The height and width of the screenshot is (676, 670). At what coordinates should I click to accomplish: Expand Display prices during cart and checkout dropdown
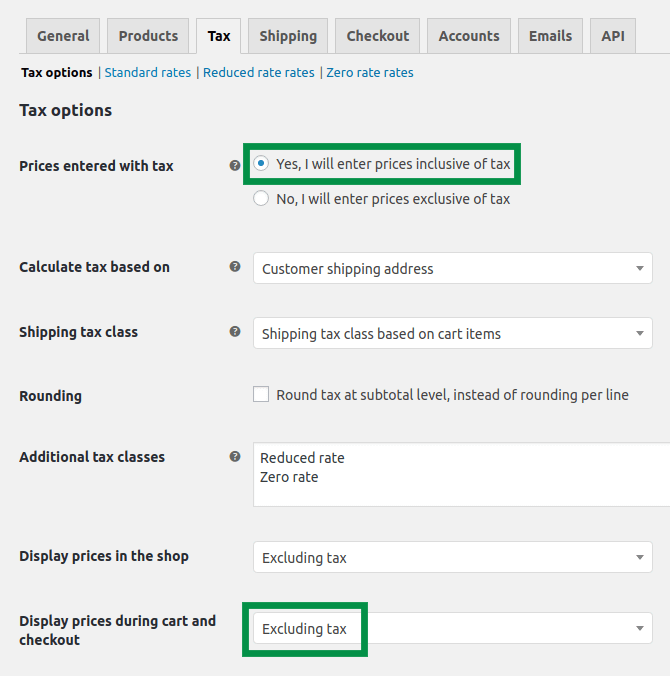pos(453,628)
